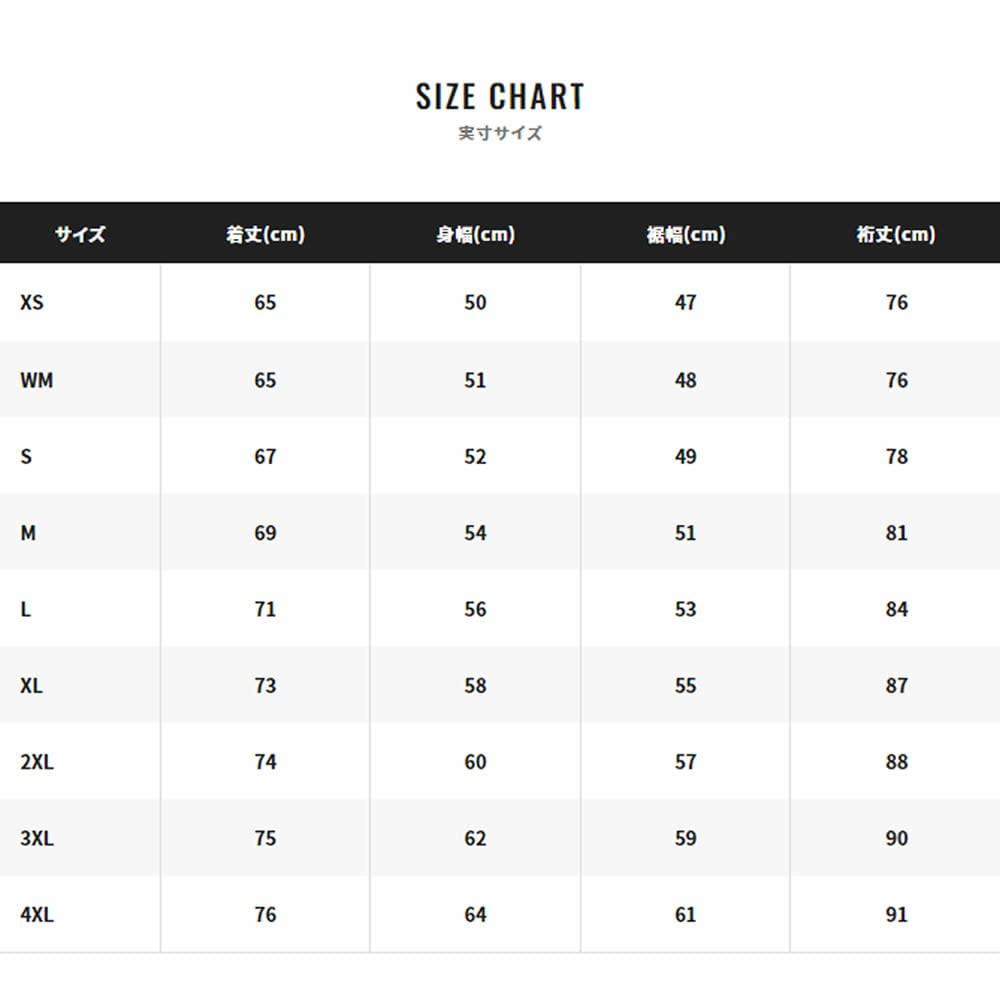Select the 着丈(cm) column header
Screen dimensions: 1000x1000
pyautogui.click(x=265, y=235)
